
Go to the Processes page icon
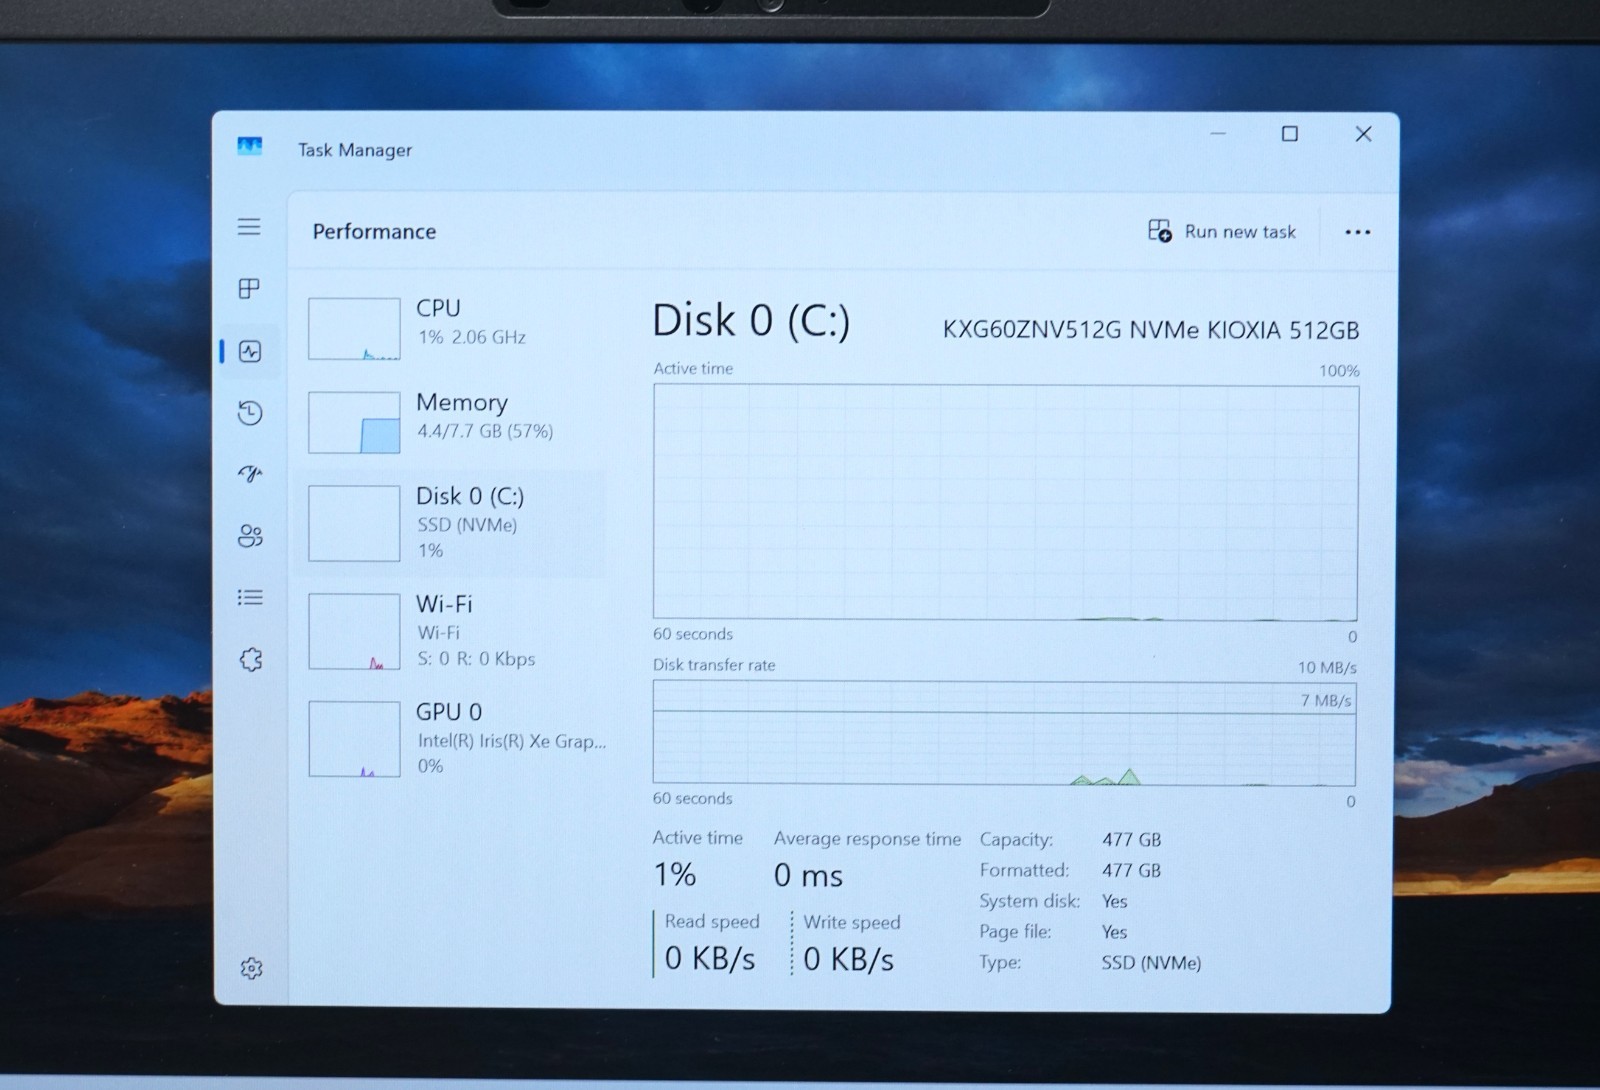coord(249,289)
